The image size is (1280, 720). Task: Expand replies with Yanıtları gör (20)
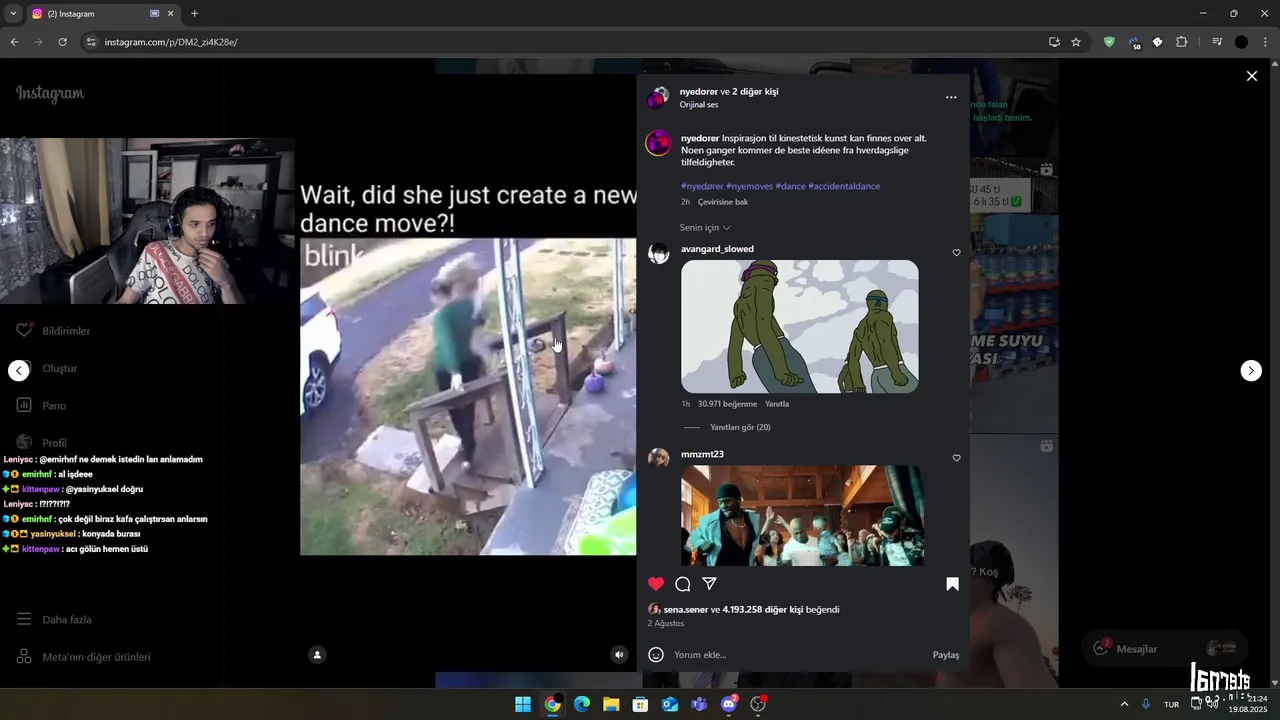(740, 427)
